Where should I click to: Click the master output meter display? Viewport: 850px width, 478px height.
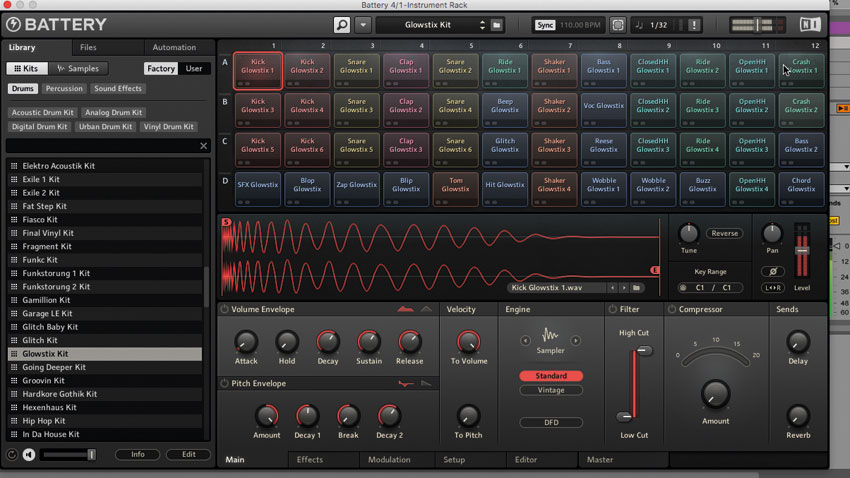[757, 25]
